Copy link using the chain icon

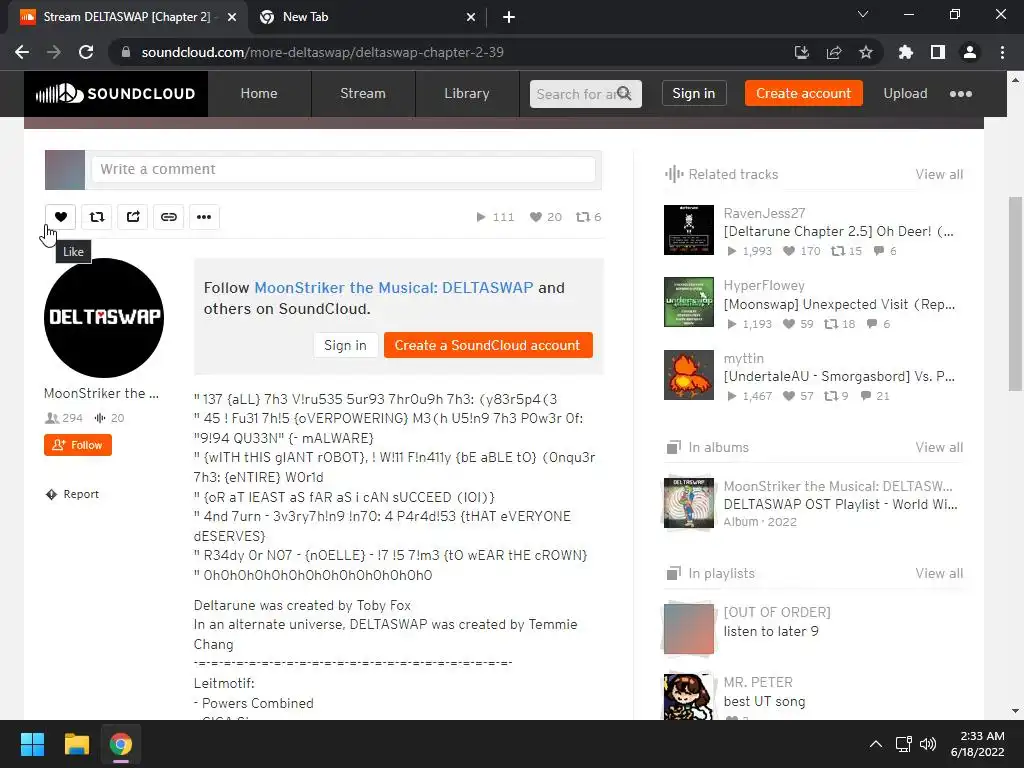click(x=168, y=217)
